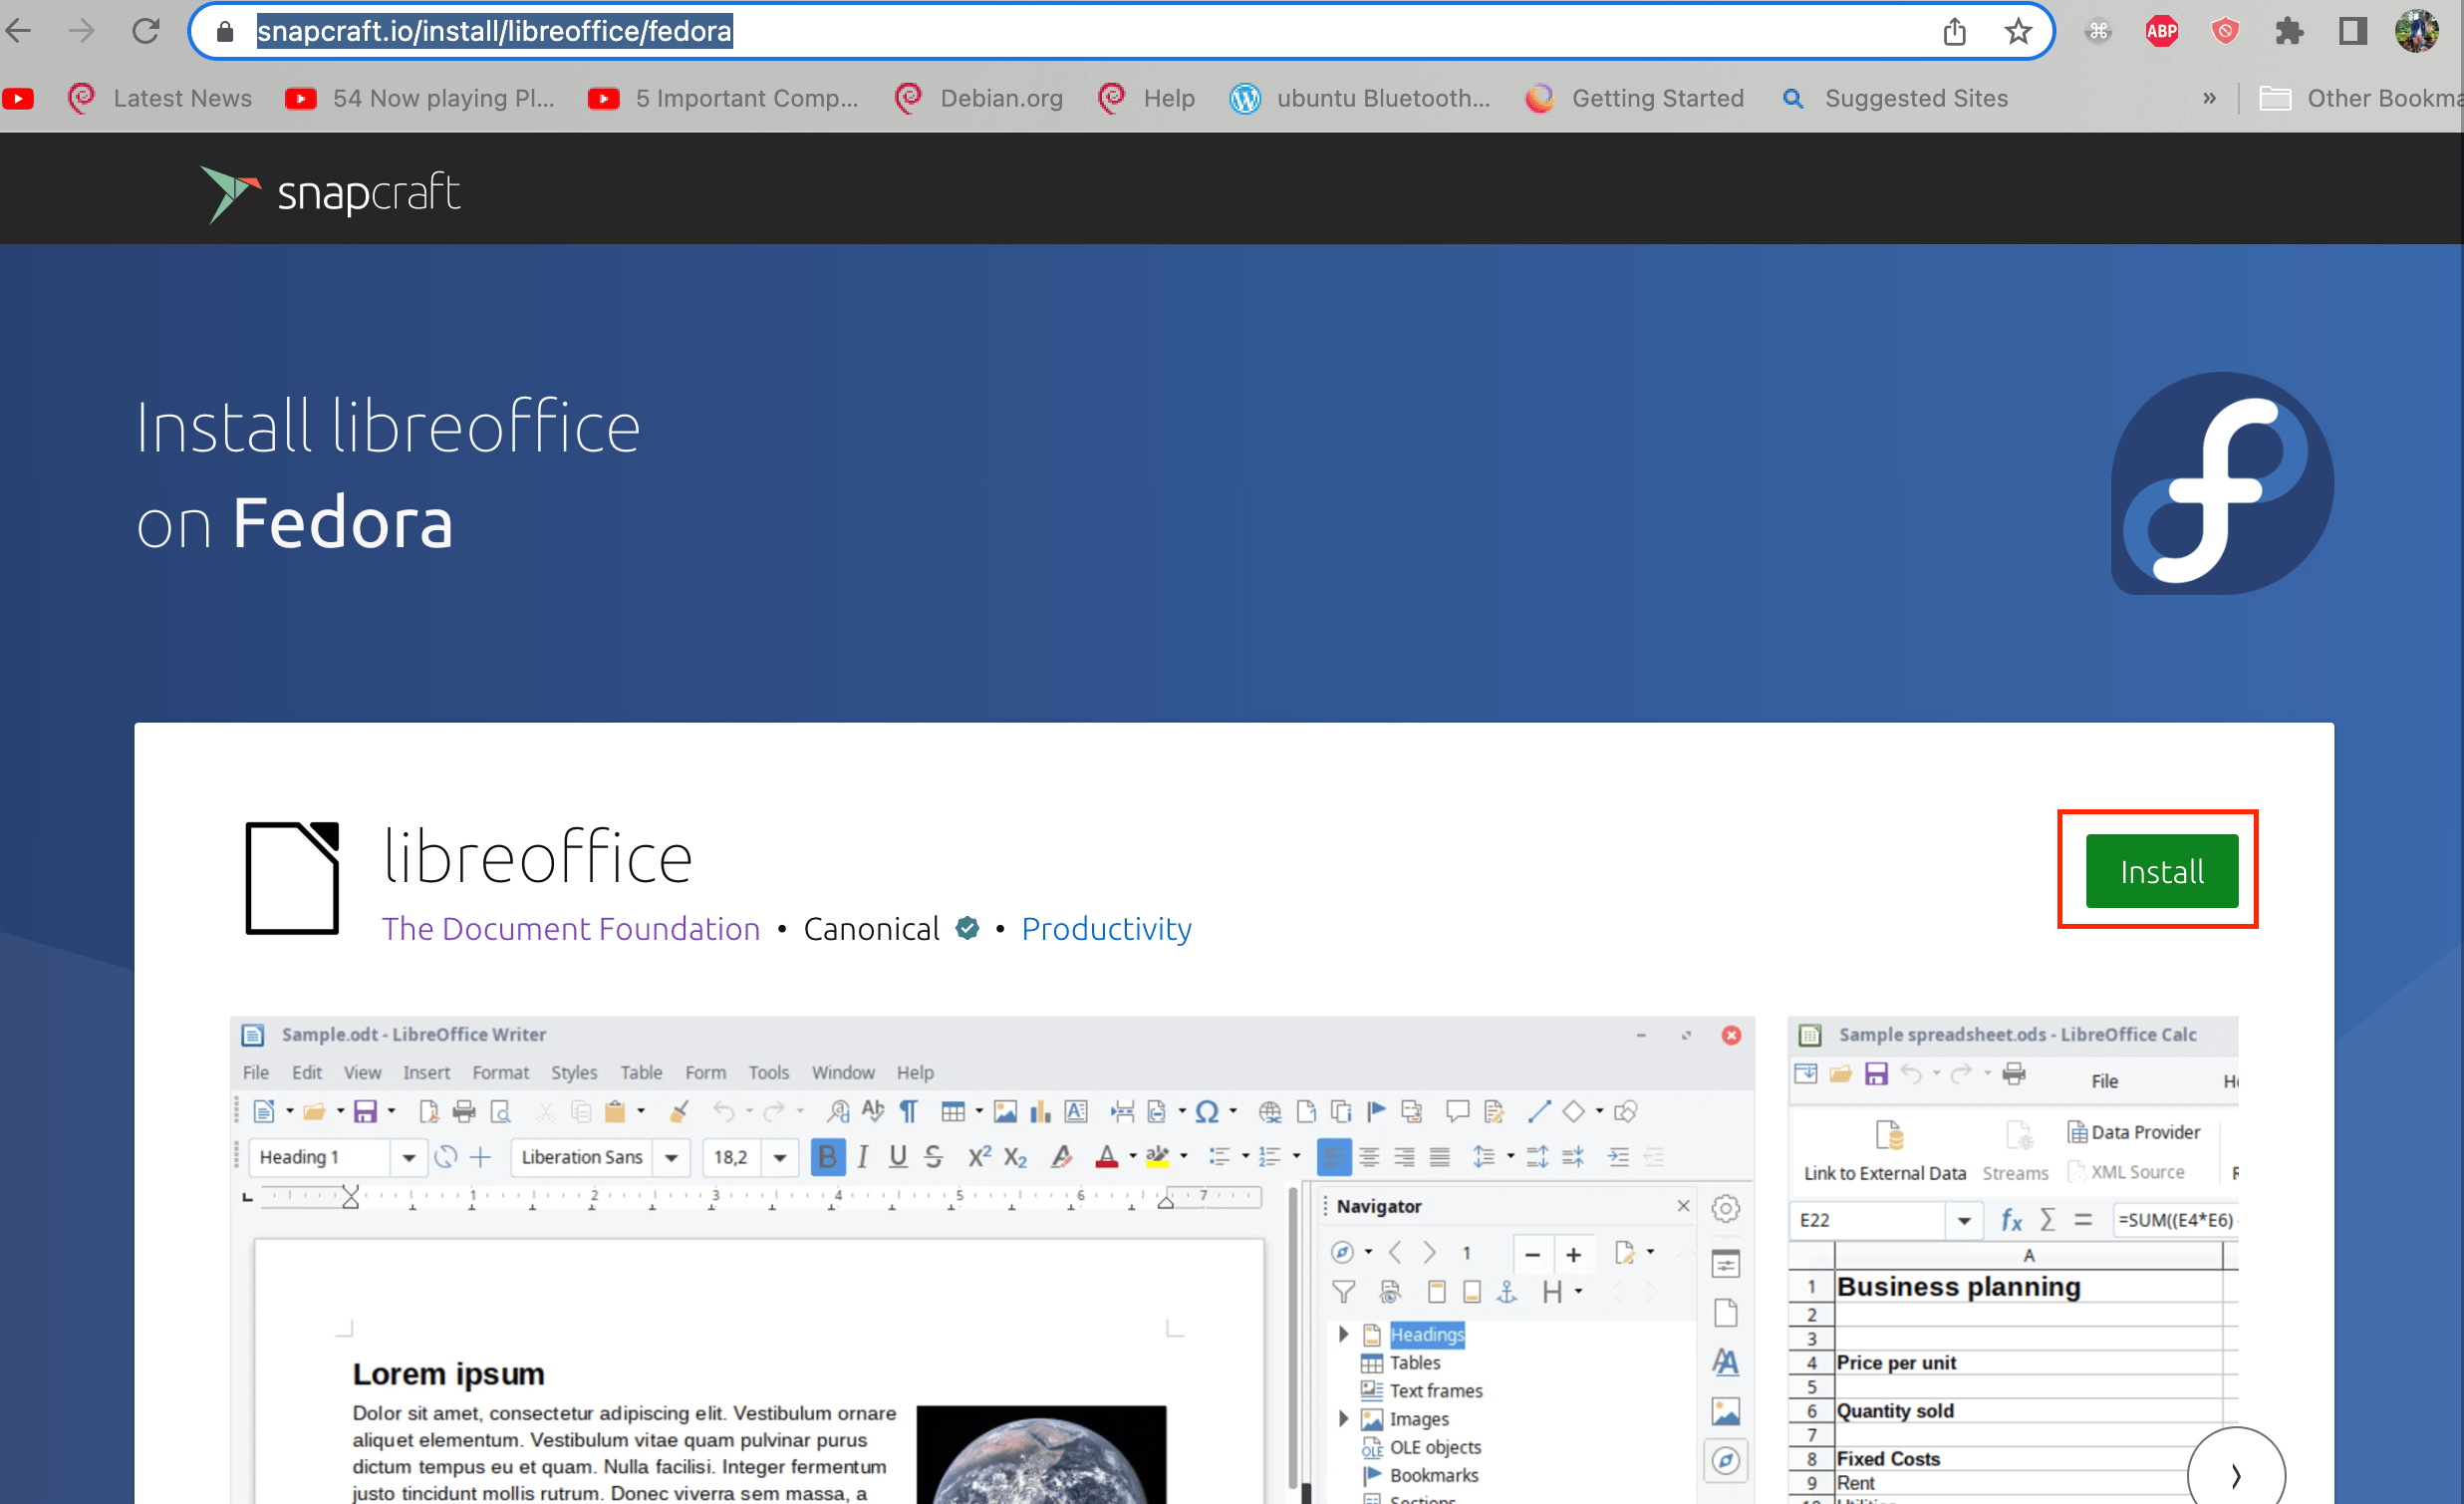This screenshot has width=2464, height=1504.
Task: Open the 'ubuntu Bluetooth...' bookmark
Action: 1360,98
